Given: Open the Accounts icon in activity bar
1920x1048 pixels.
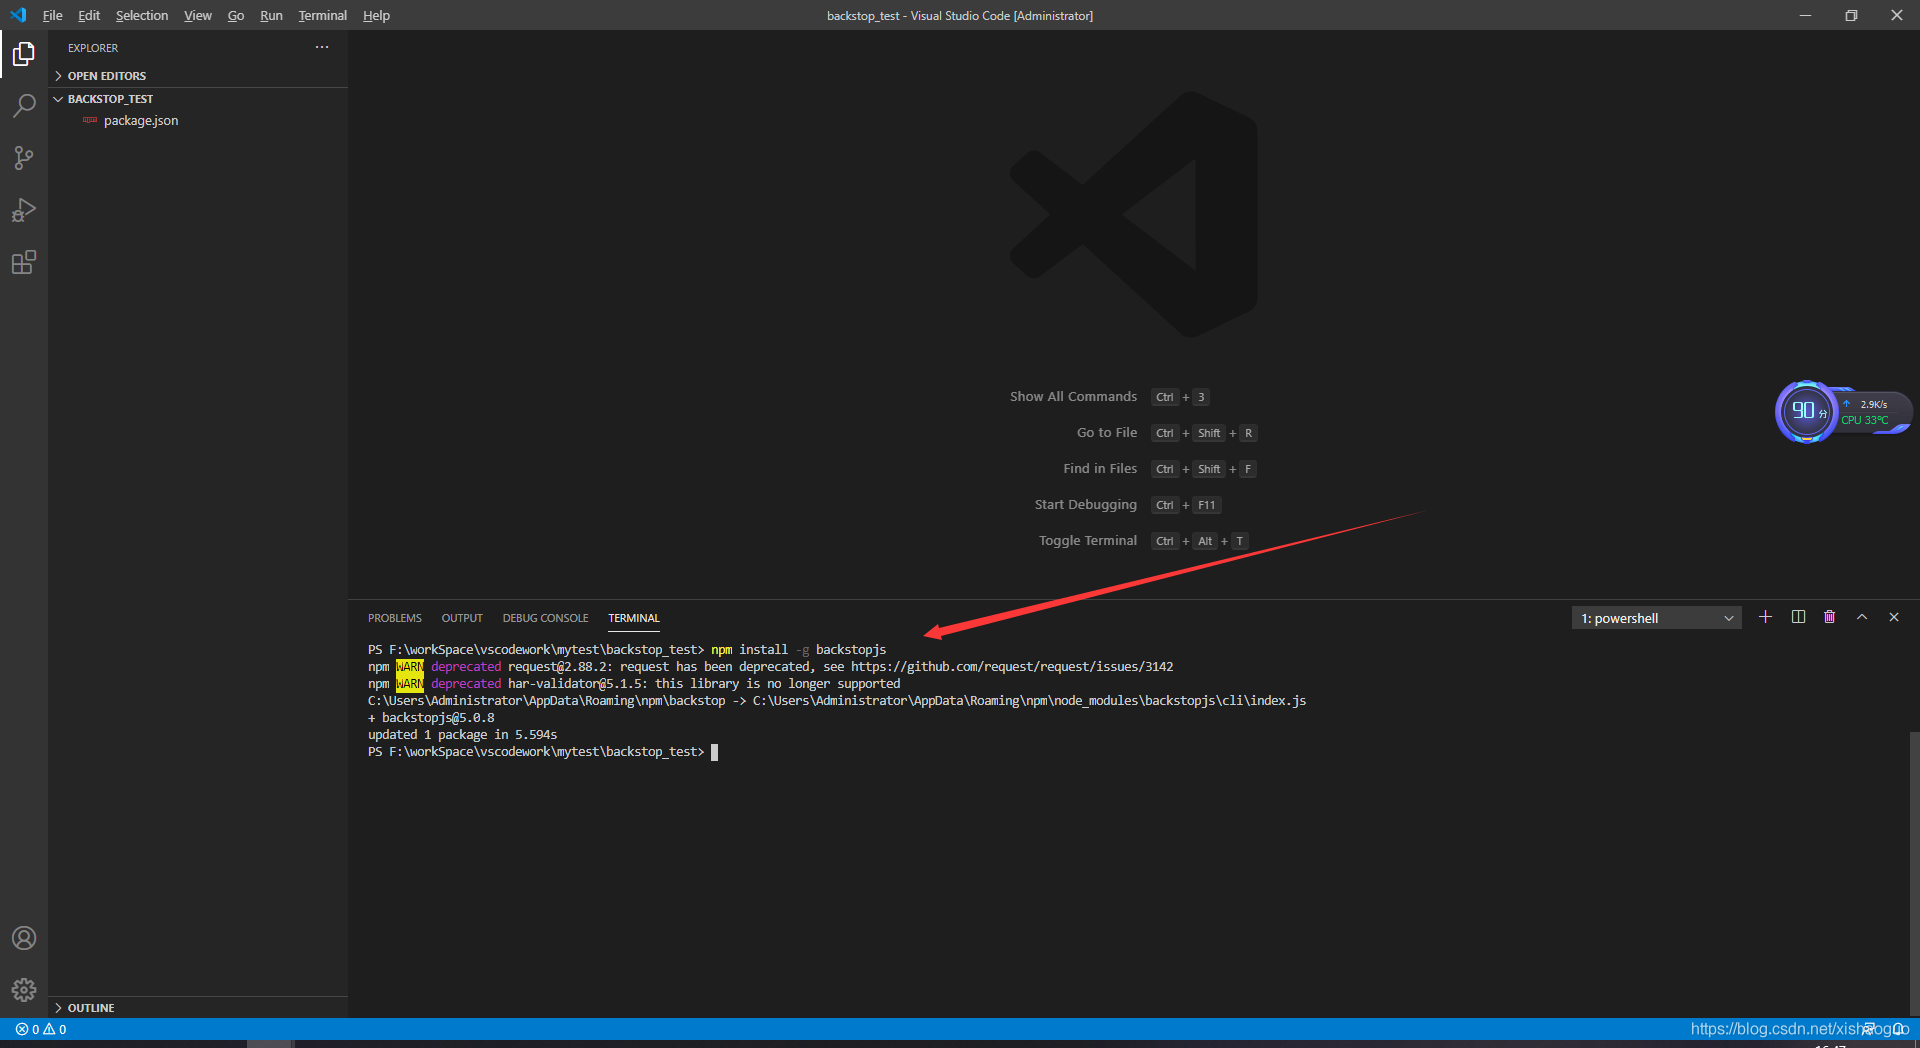Looking at the screenshot, I should [x=24, y=938].
